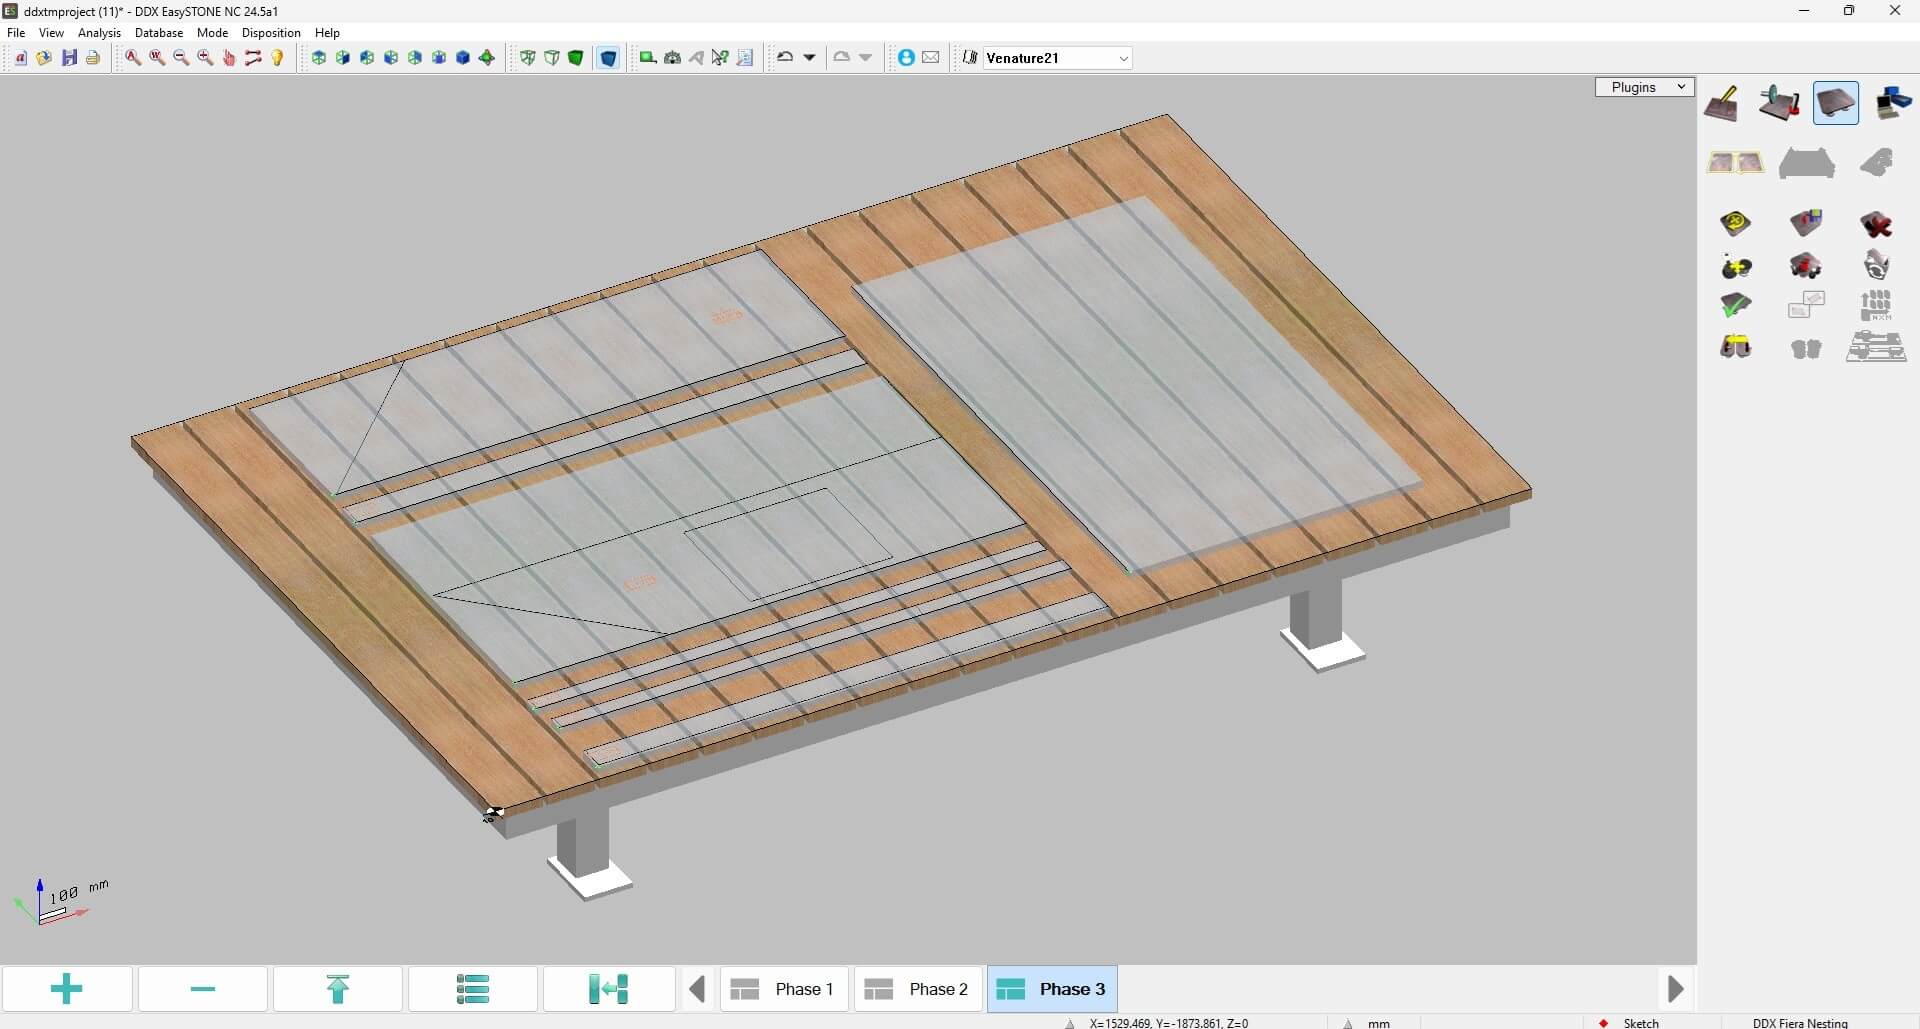Switch to the Phase 1 tab
The image size is (1920, 1029).
pyautogui.click(x=784, y=989)
